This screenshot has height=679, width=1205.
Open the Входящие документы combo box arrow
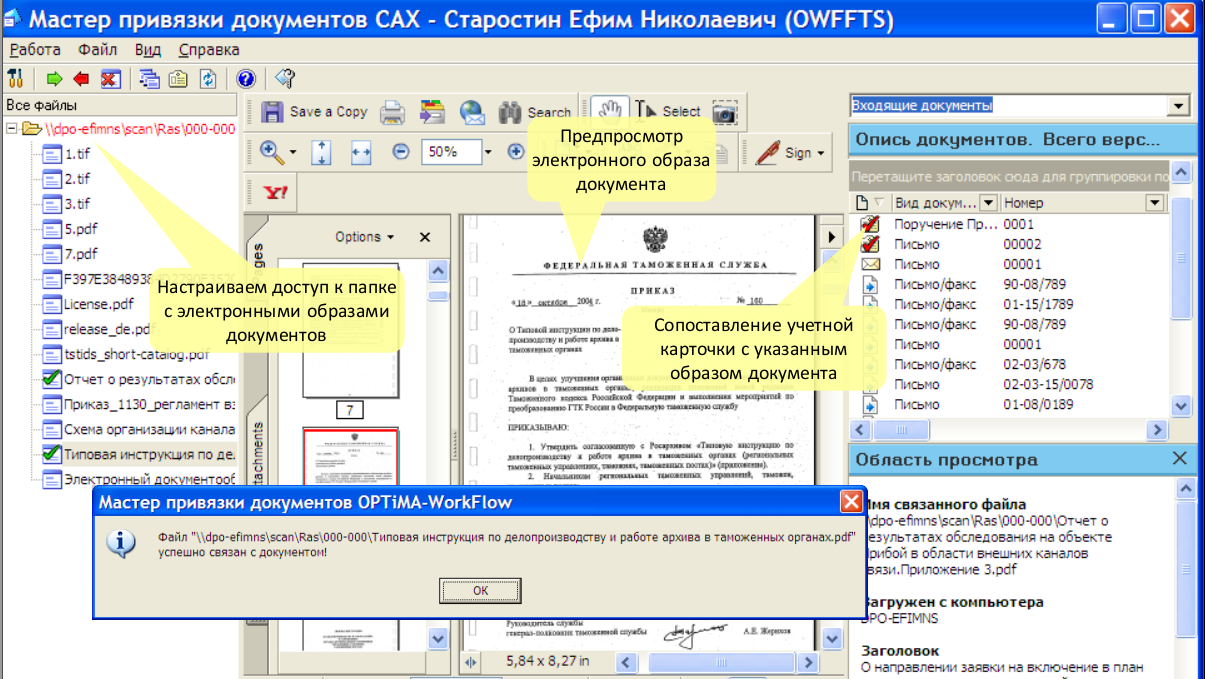click(1179, 106)
